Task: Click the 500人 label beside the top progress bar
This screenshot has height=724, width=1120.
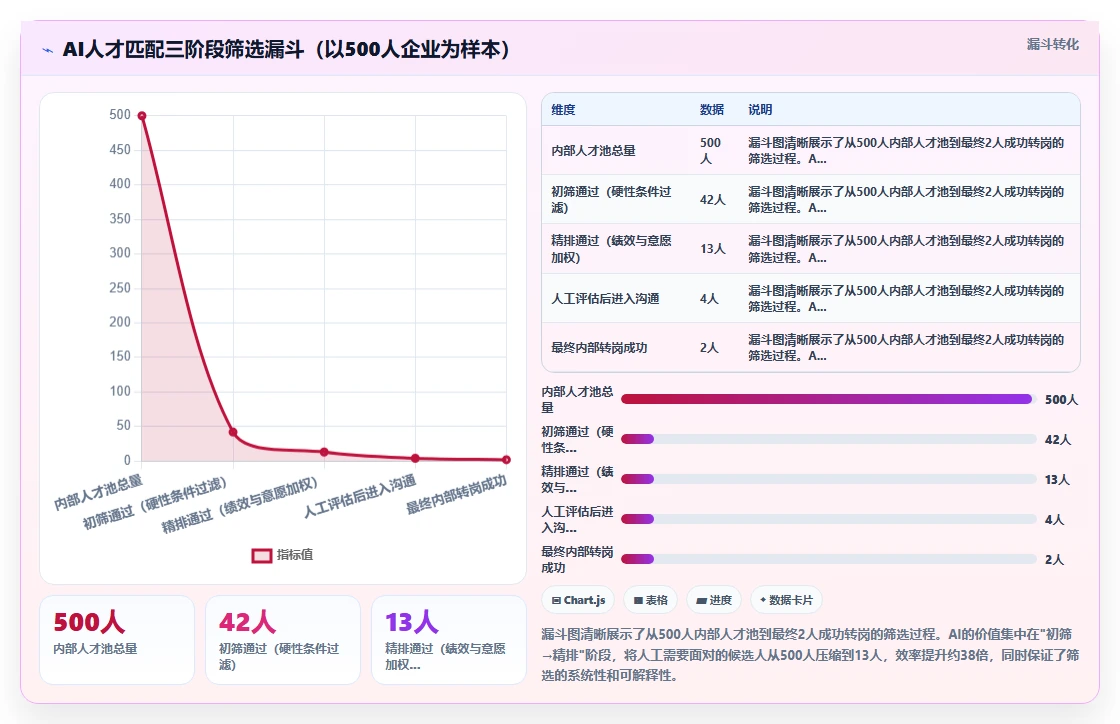Action: tap(1061, 400)
